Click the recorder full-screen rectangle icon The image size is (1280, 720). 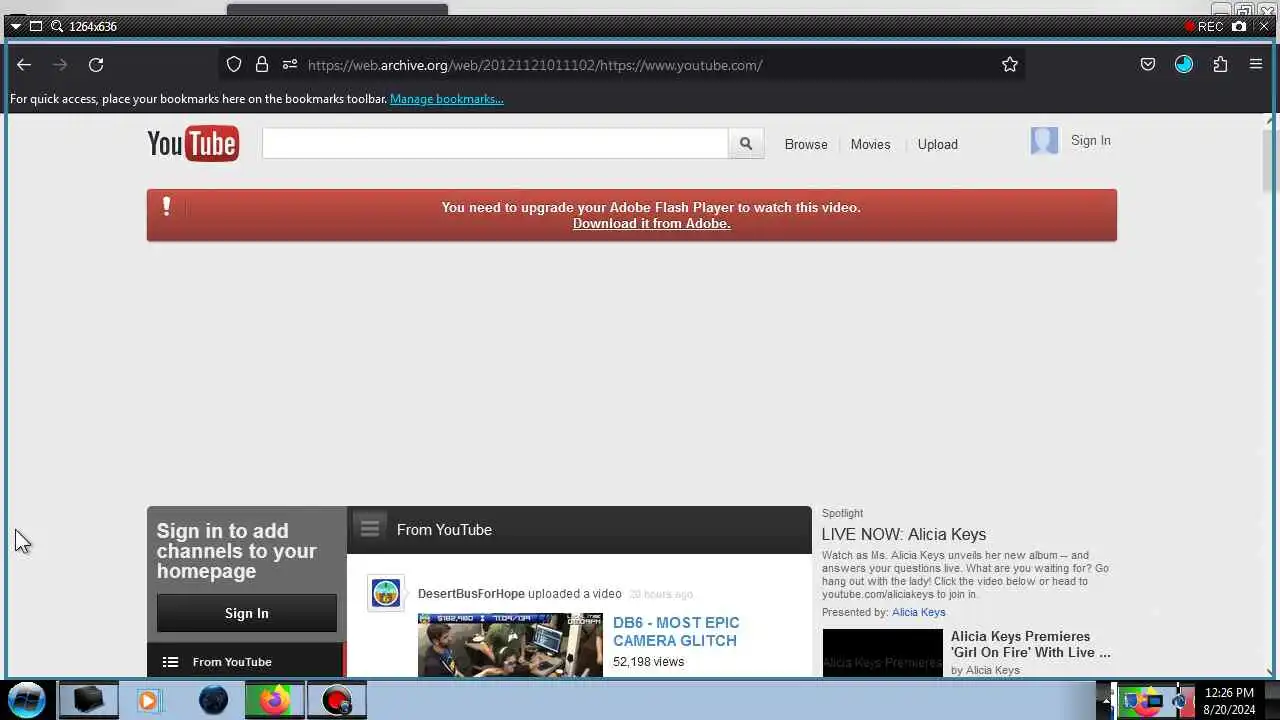[x=36, y=26]
